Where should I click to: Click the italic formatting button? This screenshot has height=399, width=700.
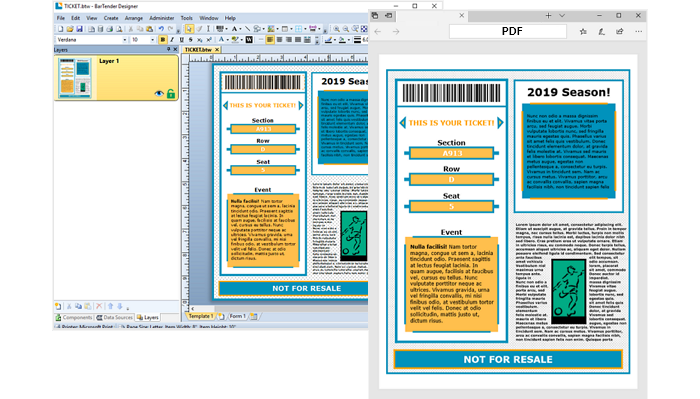click(x=172, y=40)
